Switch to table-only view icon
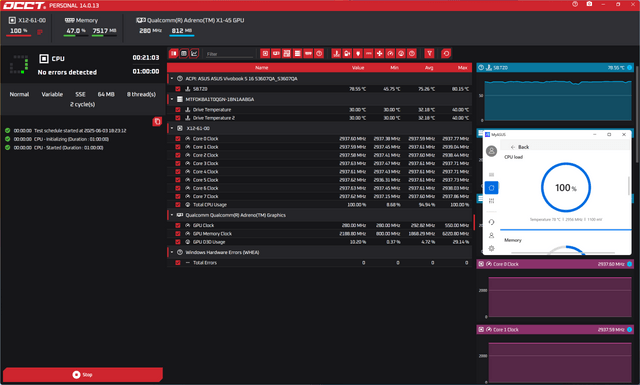The image size is (640, 385). (x=184, y=53)
